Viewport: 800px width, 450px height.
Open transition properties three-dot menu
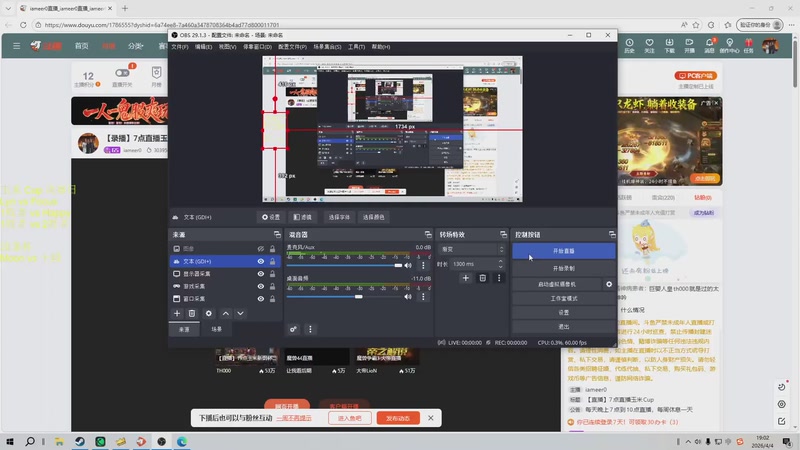coord(499,278)
